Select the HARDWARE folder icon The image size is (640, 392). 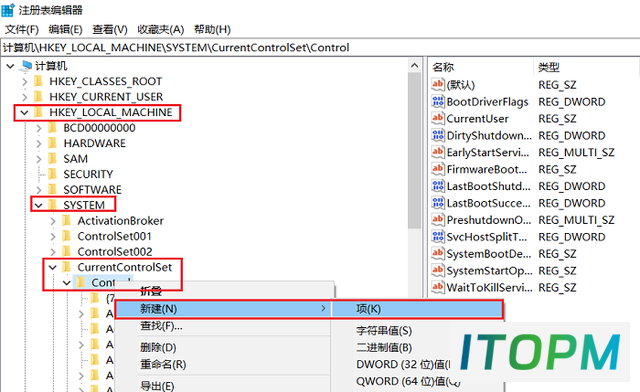click(52, 143)
